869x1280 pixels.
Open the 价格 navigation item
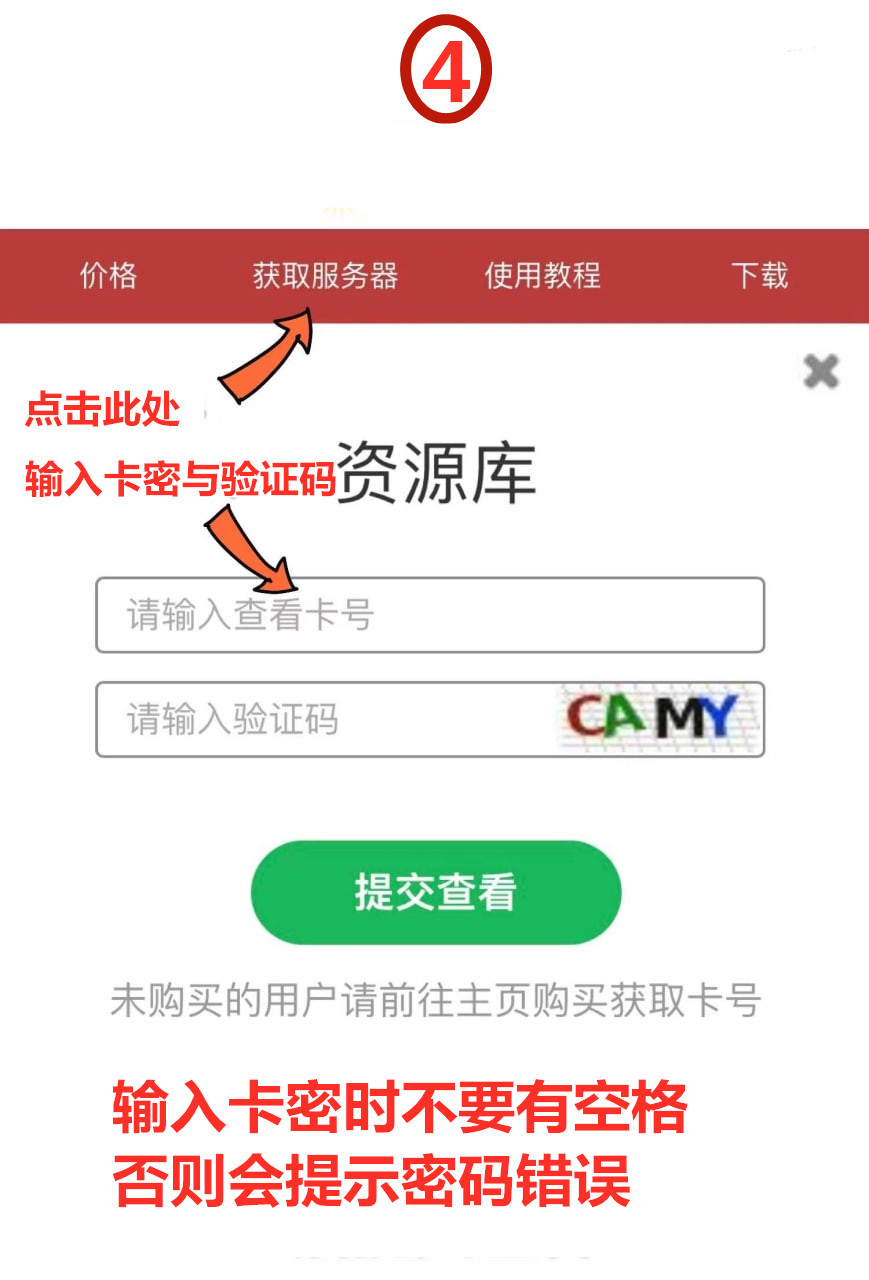(108, 275)
